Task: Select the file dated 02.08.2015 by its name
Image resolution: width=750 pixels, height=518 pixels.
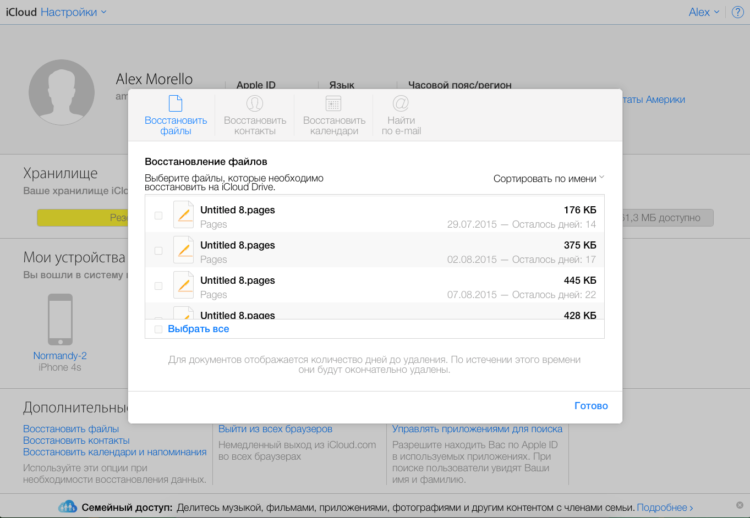Action: click(x=237, y=245)
